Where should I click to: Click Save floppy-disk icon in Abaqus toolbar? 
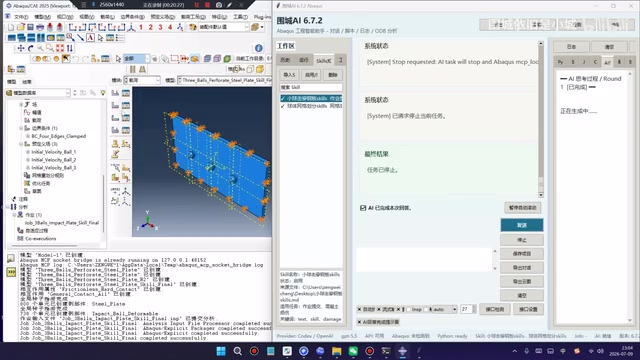tap(30, 27)
